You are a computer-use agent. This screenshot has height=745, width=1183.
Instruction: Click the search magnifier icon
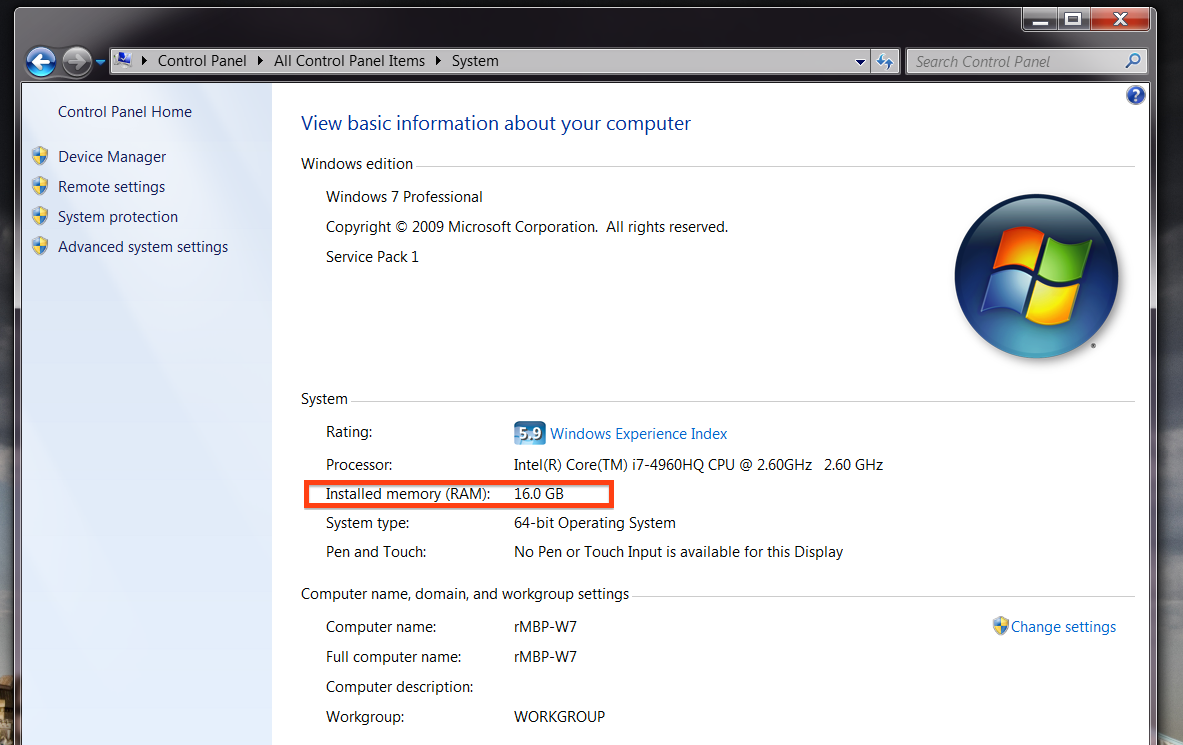coord(1132,60)
